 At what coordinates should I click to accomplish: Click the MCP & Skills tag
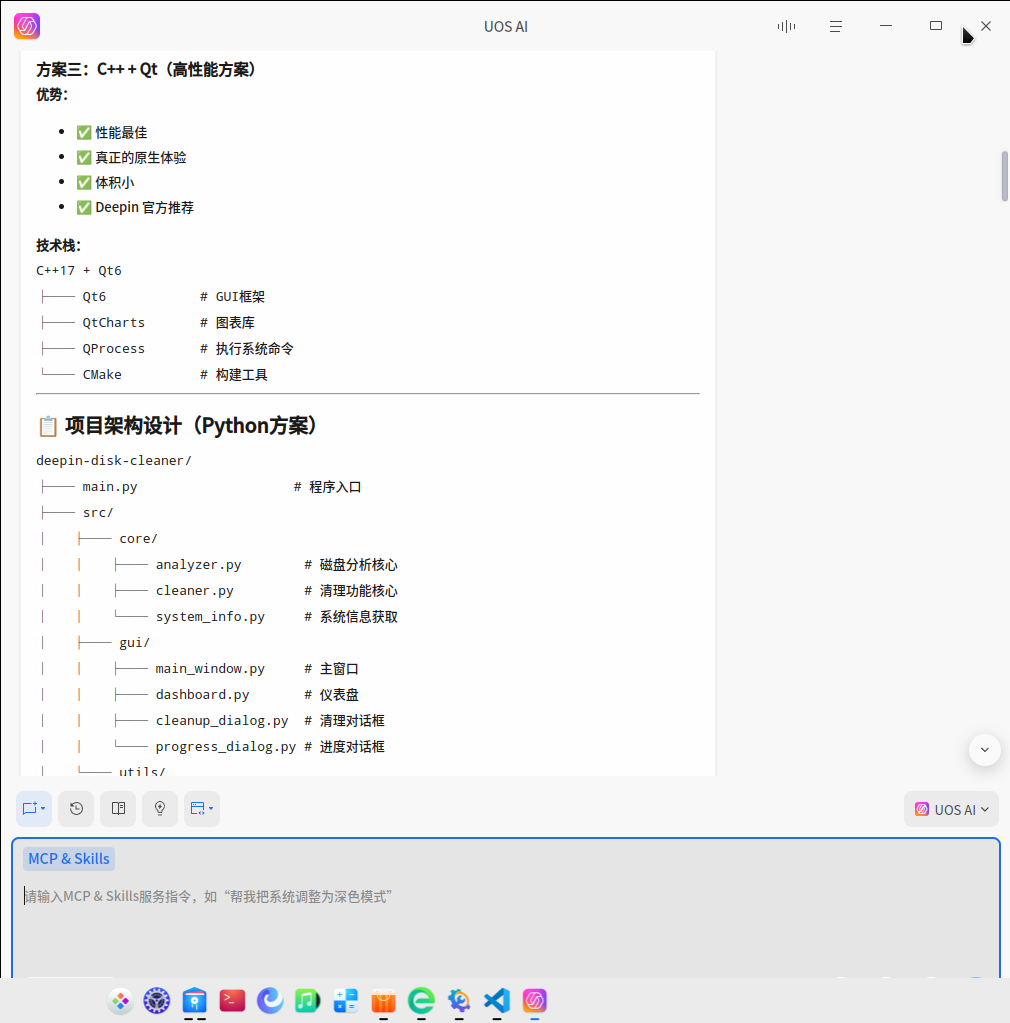pyautogui.click(x=69, y=859)
